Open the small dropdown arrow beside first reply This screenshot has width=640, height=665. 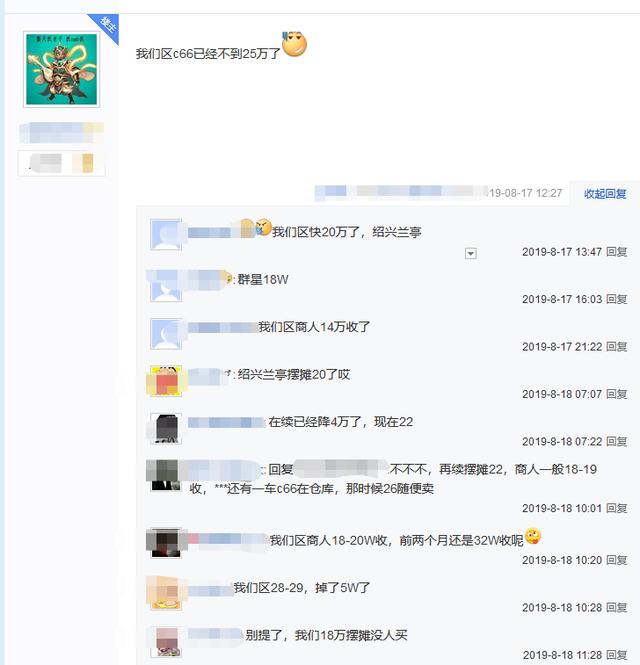pyautogui.click(x=470, y=254)
